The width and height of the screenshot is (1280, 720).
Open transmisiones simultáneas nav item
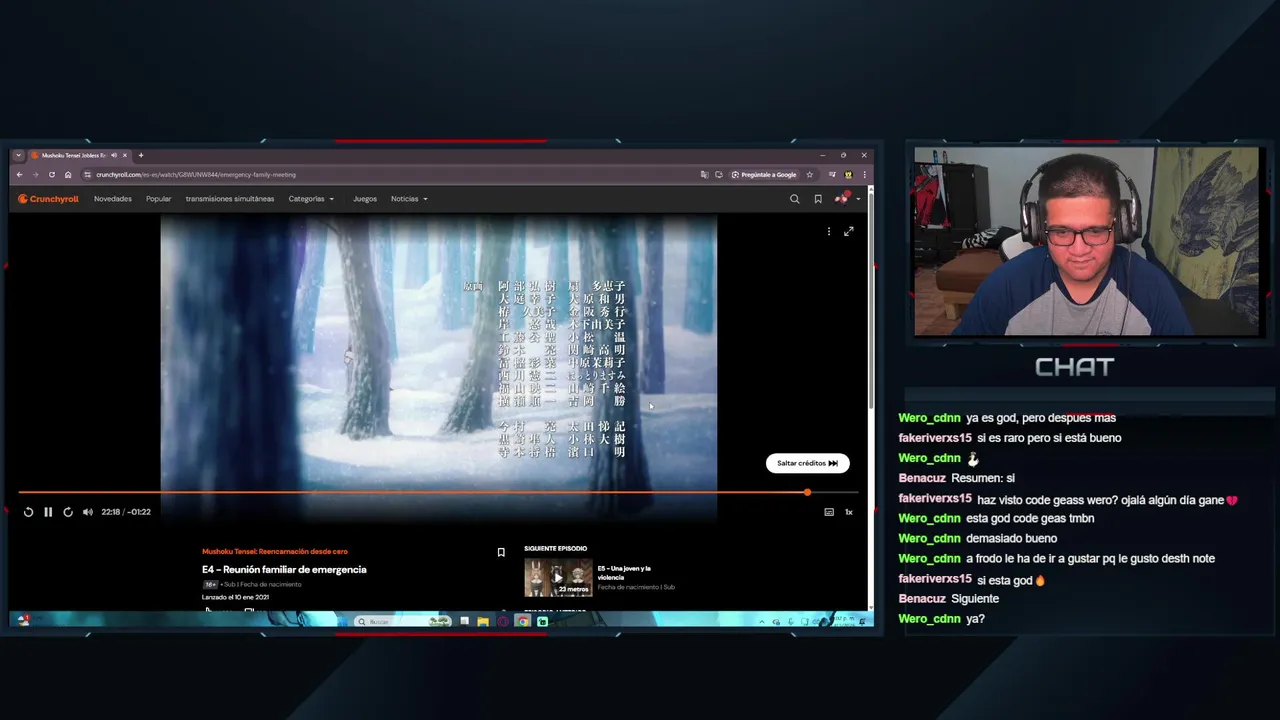coord(230,199)
